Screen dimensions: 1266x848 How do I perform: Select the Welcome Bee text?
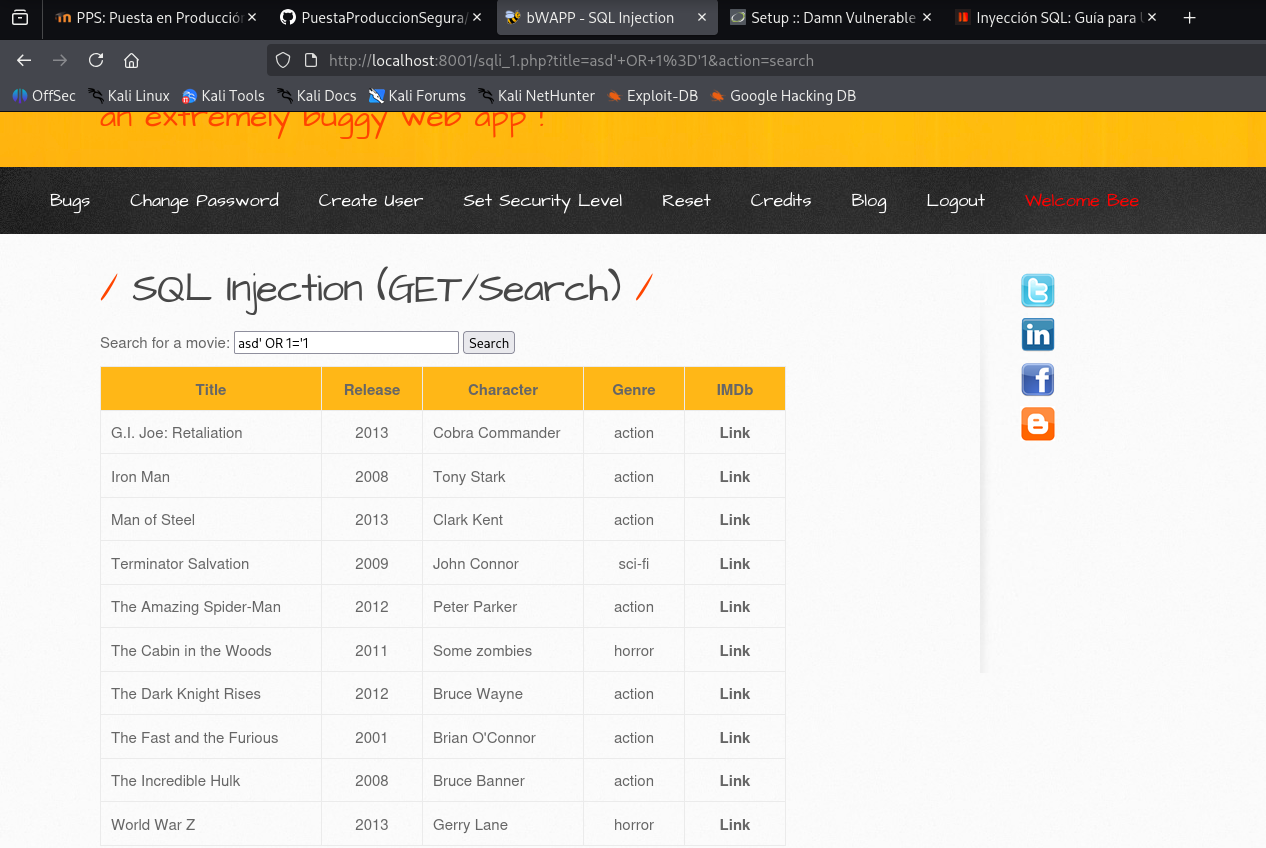click(1082, 201)
